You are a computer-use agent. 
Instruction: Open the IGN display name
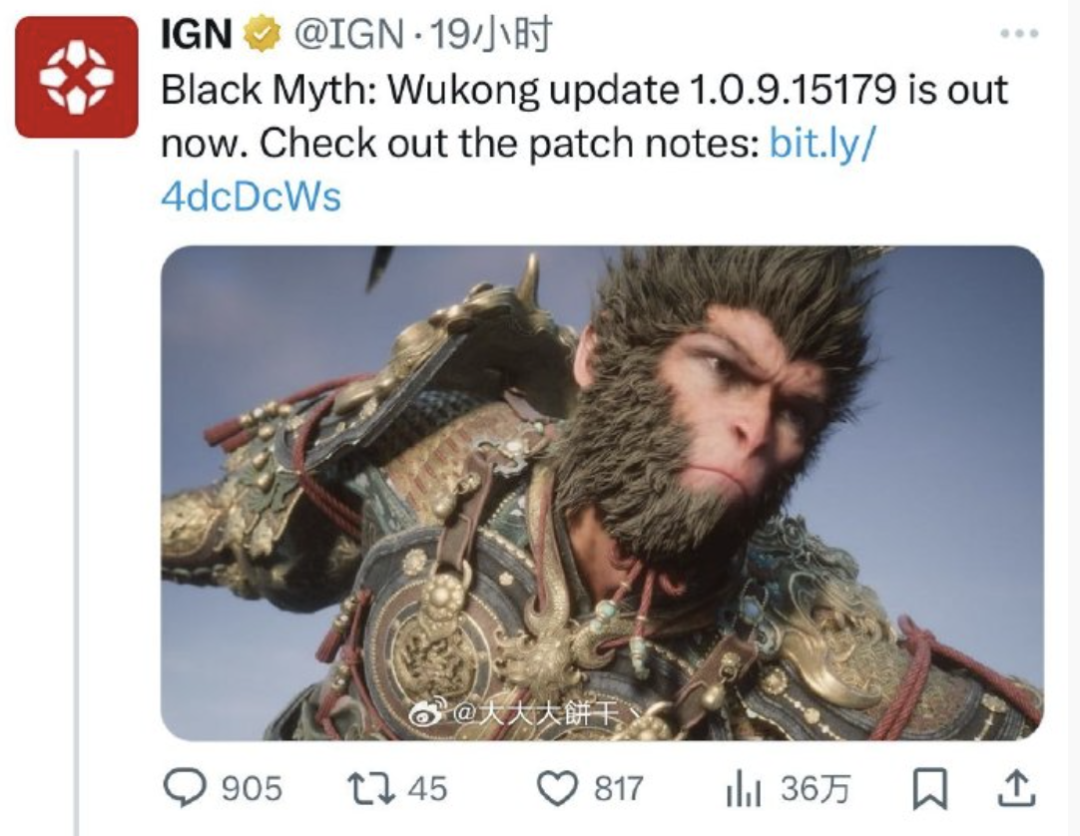196,34
